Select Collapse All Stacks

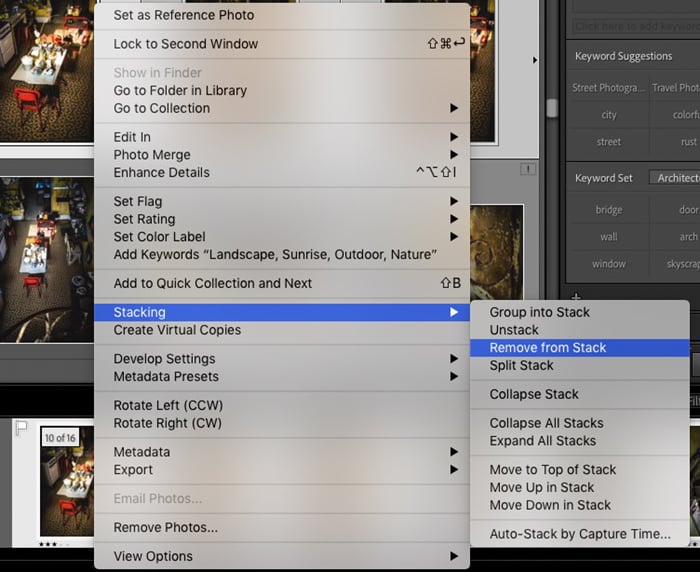coord(580,423)
